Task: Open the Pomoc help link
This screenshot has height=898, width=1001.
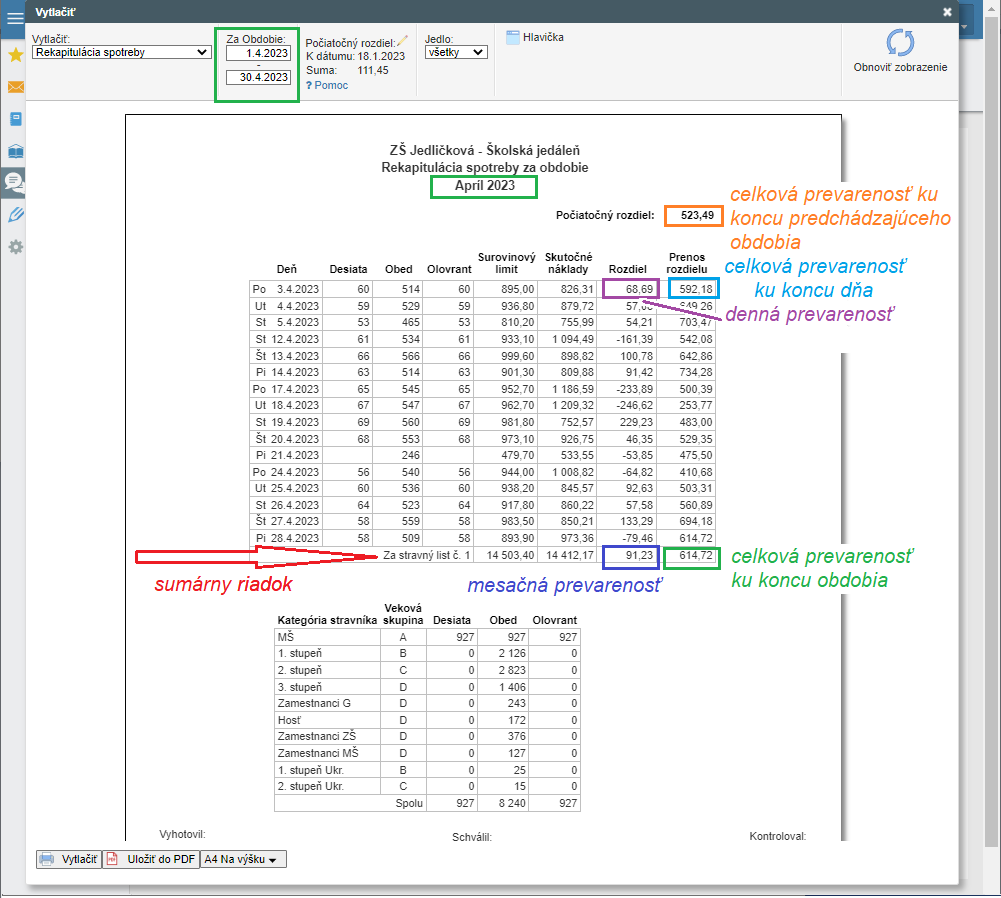Action: click(x=327, y=86)
